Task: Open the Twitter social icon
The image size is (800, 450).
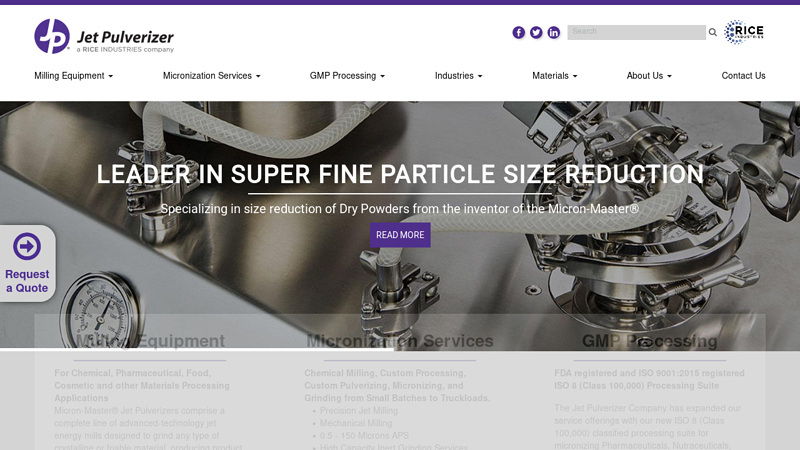Action: click(536, 32)
